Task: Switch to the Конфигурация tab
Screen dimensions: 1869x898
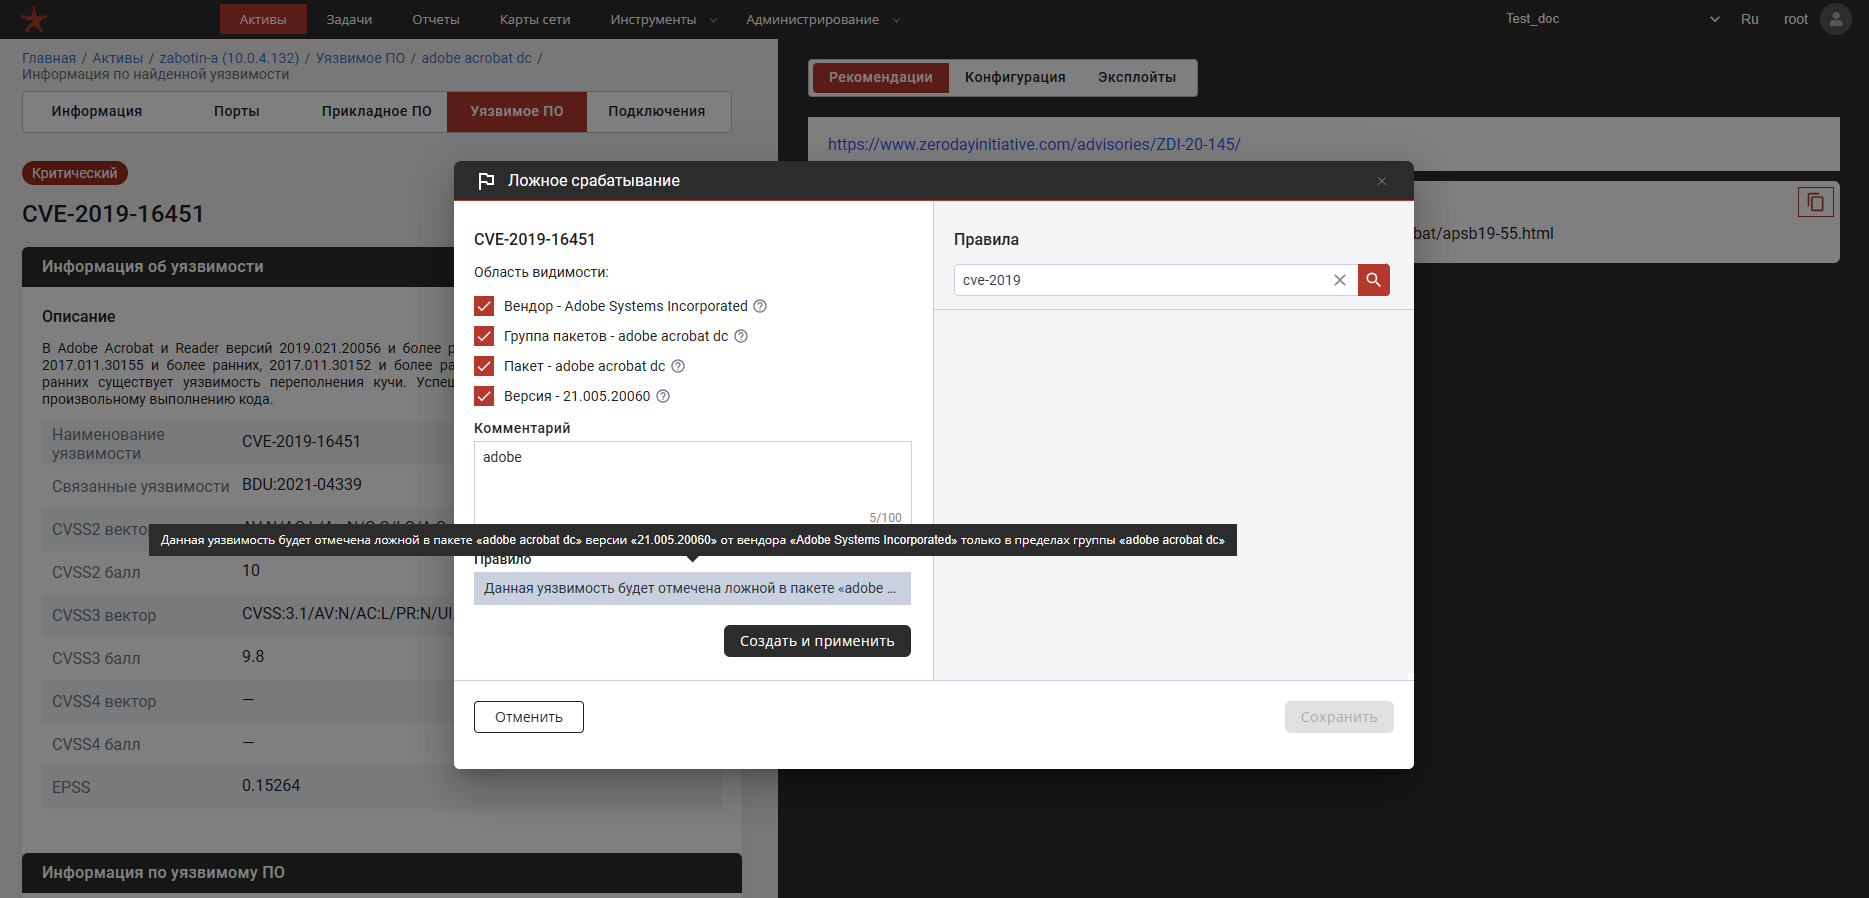Action: point(1014,77)
